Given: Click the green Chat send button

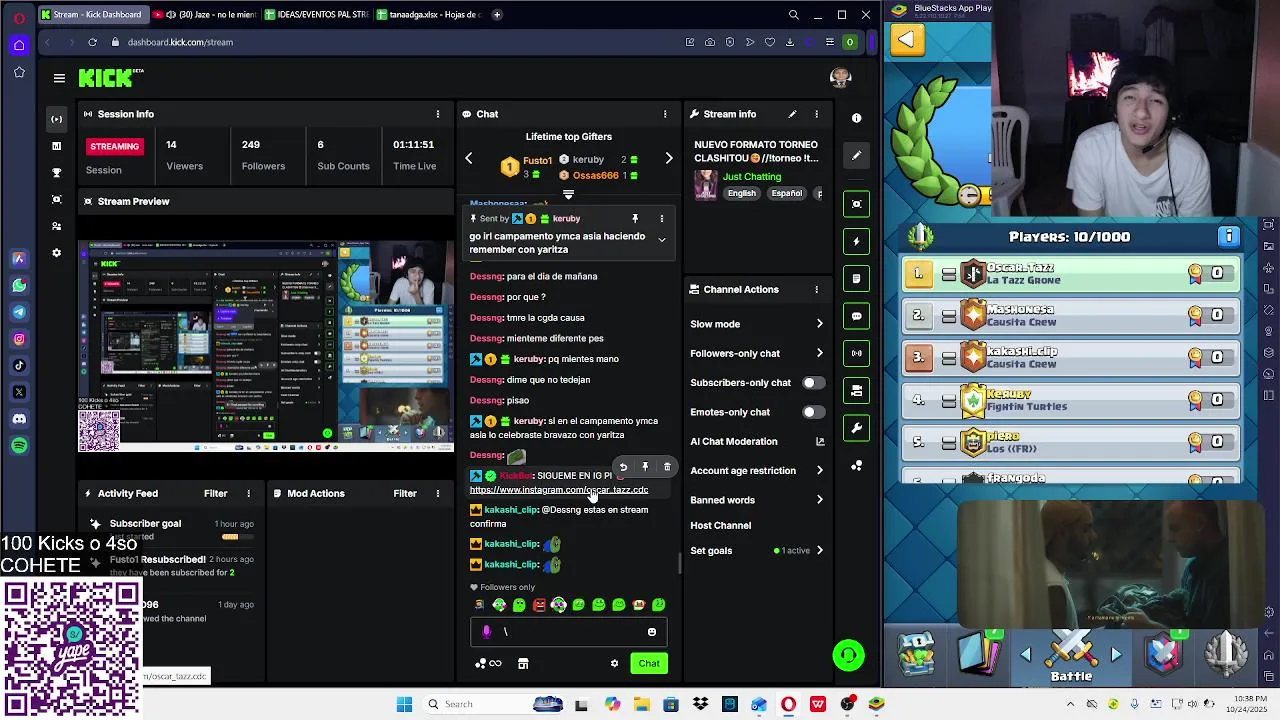Looking at the screenshot, I should tap(649, 664).
